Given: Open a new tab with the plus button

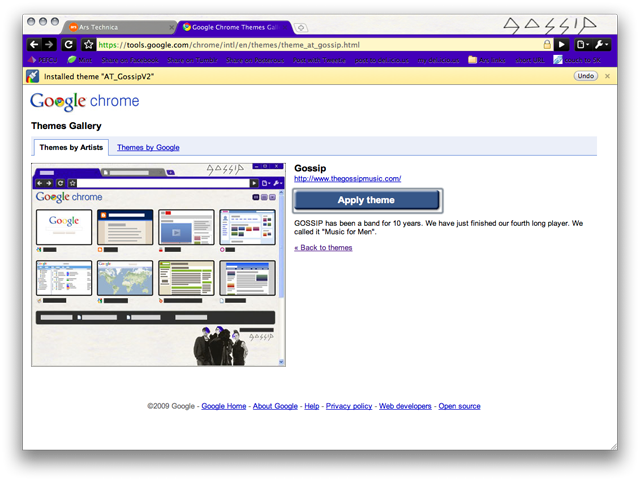Looking at the screenshot, I should click(x=301, y=27).
